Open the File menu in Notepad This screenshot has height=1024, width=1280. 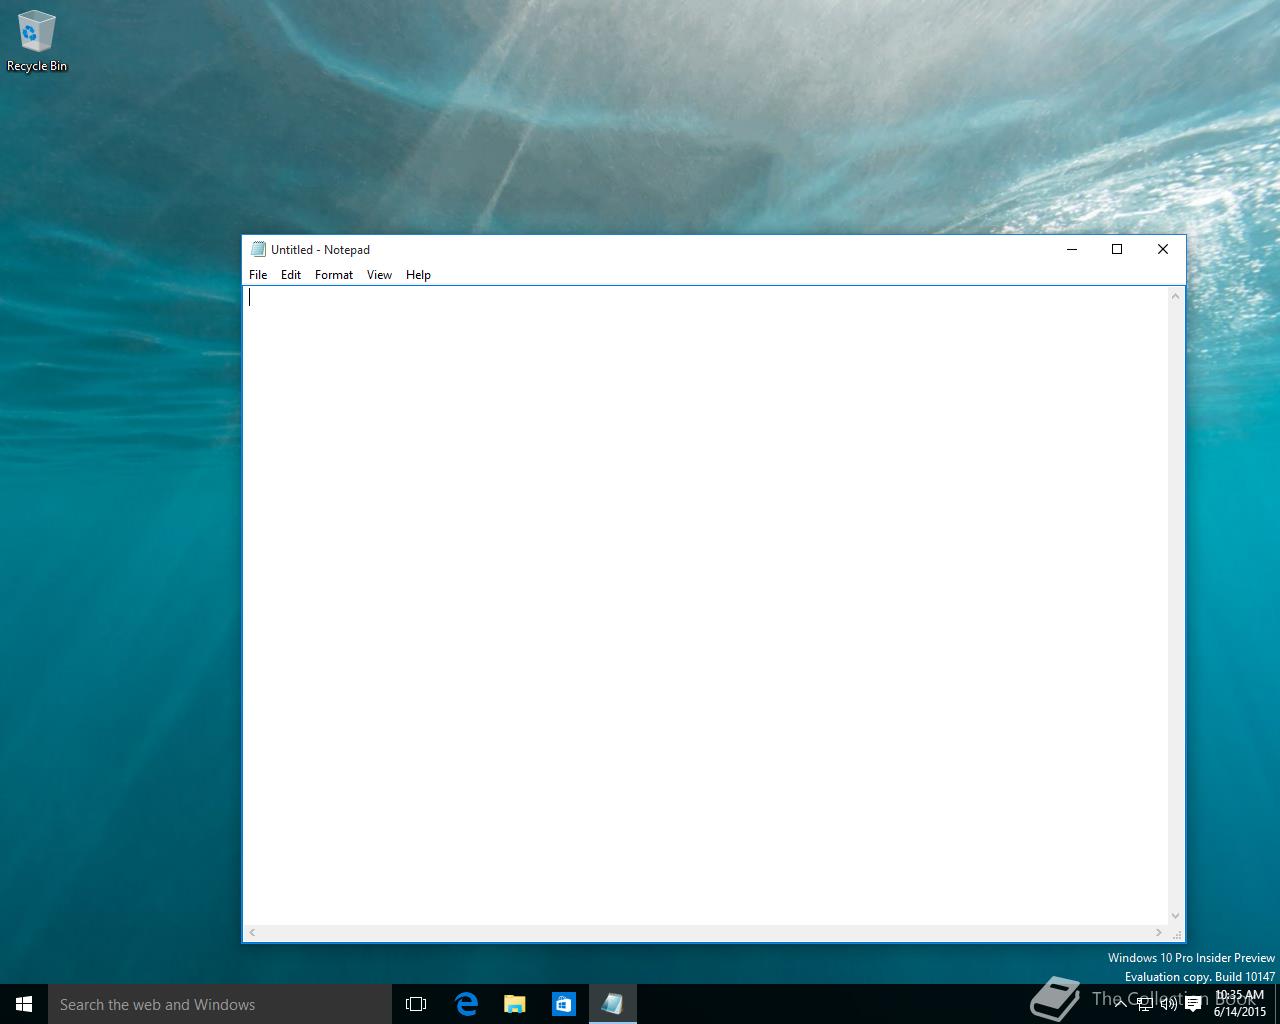coord(258,275)
